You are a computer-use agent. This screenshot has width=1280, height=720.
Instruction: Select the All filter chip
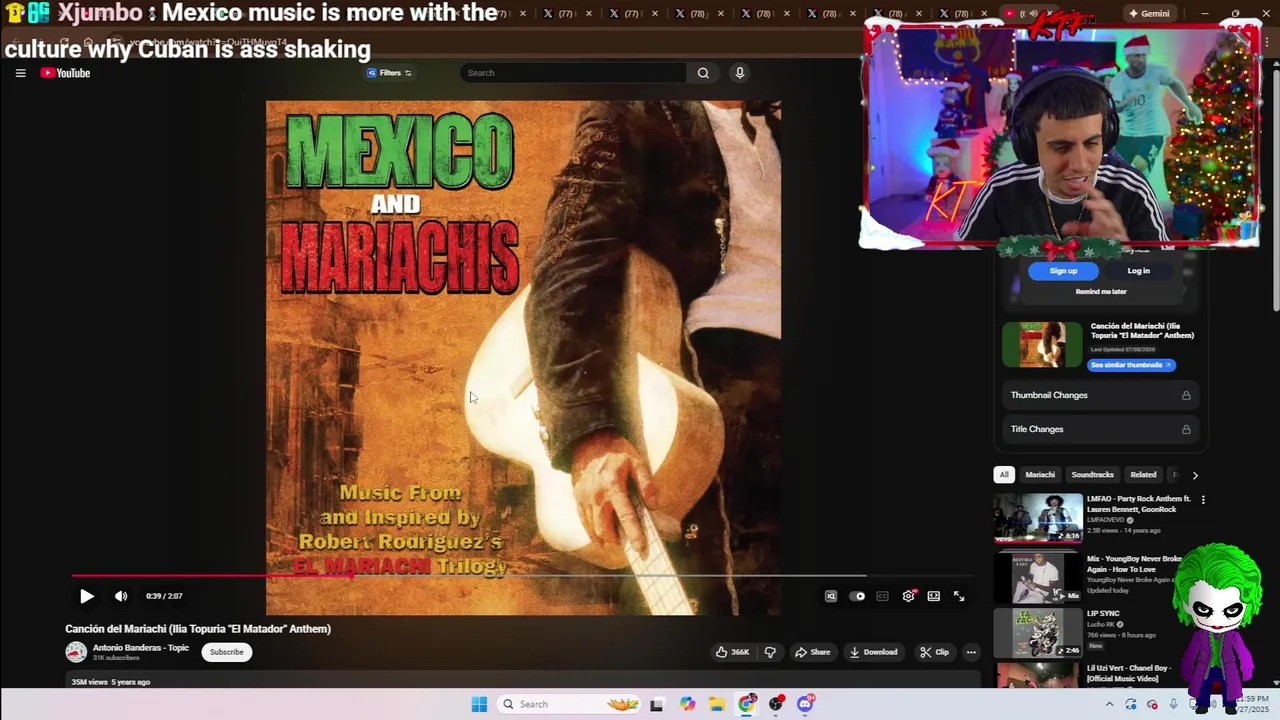1004,475
